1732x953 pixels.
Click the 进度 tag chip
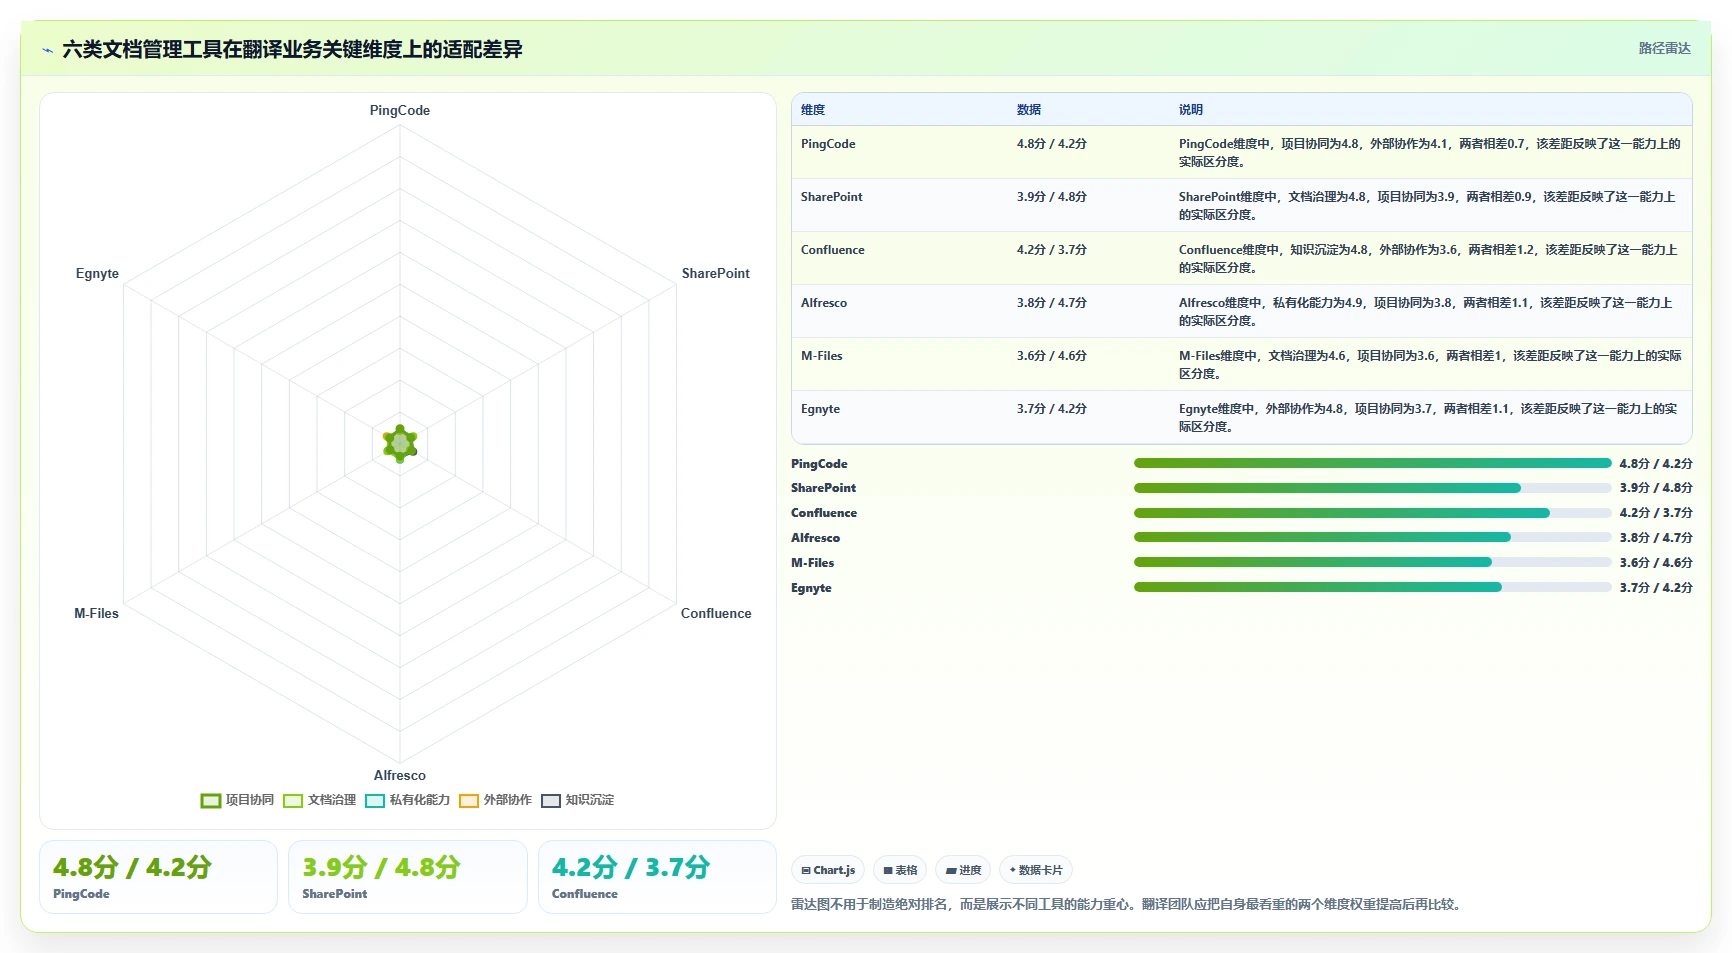point(963,870)
